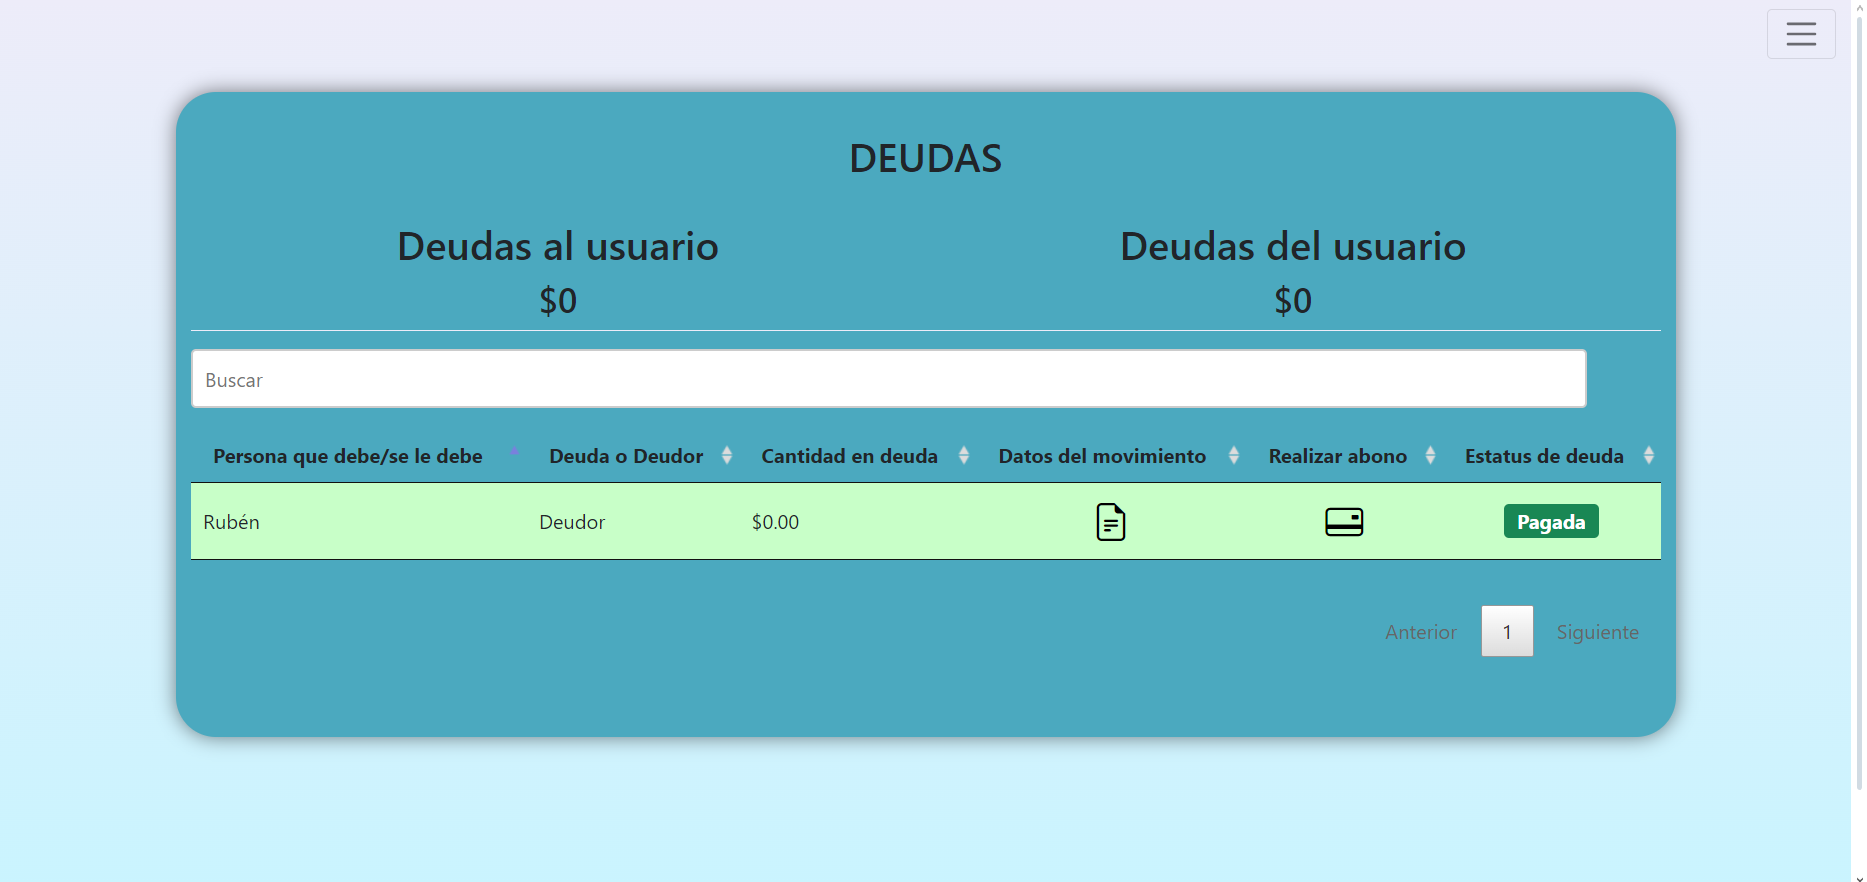1867x882 pixels.
Task: Click sort arrows beside Datos del movimiento
Action: coord(1233,456)
